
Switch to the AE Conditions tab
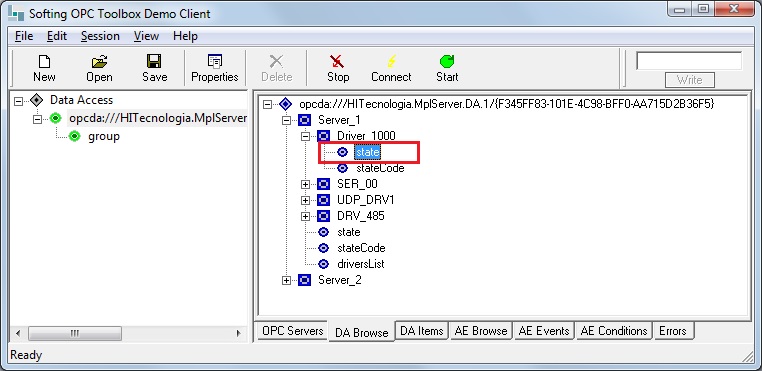pyautogui.click(x=614, y=331)
